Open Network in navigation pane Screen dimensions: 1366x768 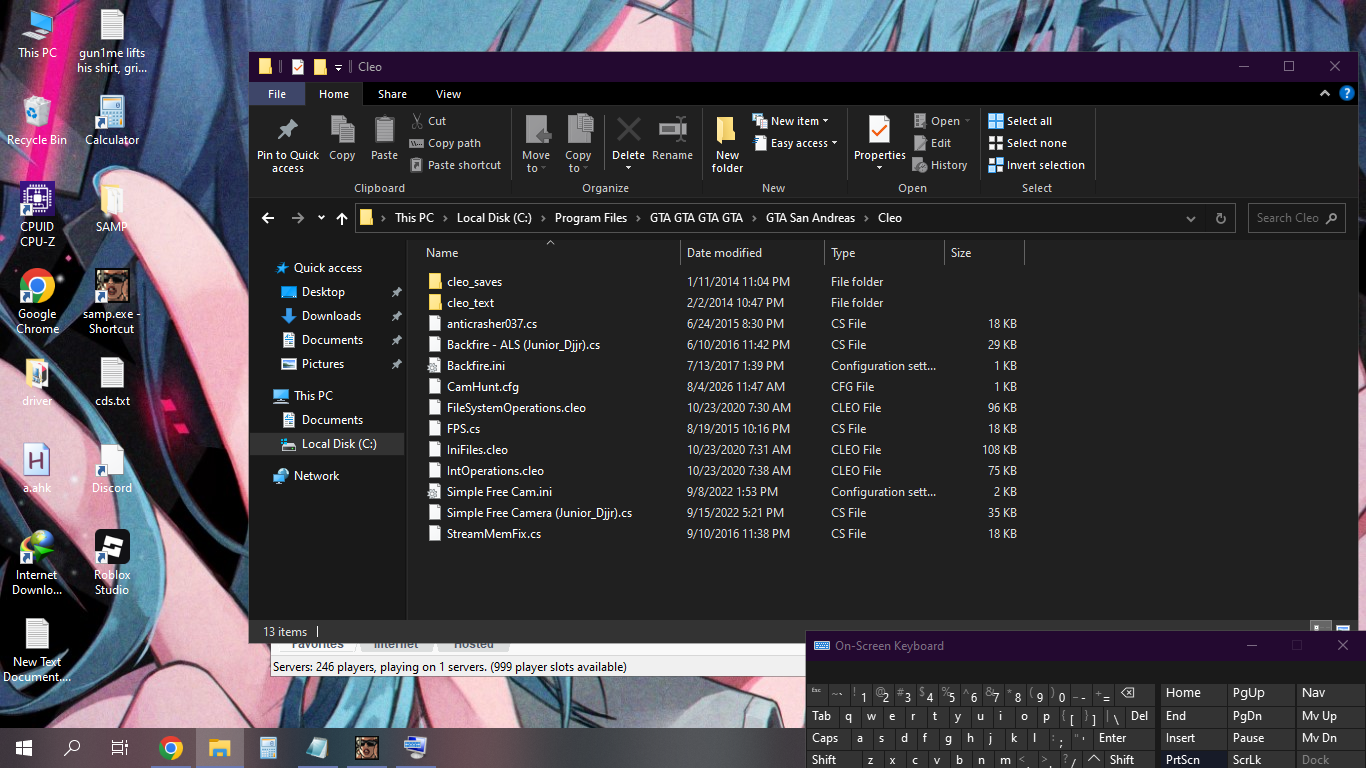point(316,476)
